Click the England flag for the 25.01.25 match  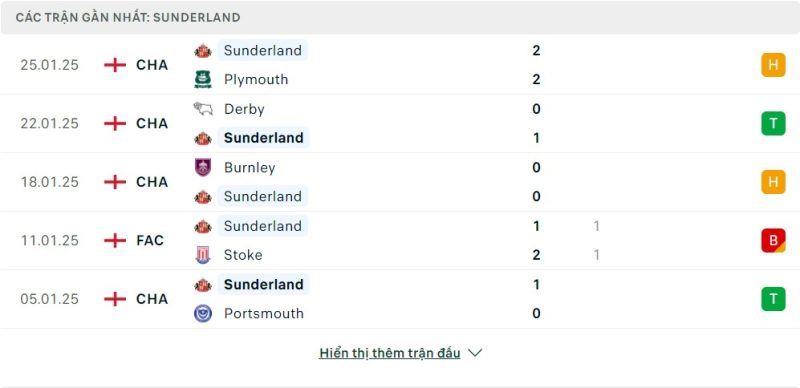115,65
